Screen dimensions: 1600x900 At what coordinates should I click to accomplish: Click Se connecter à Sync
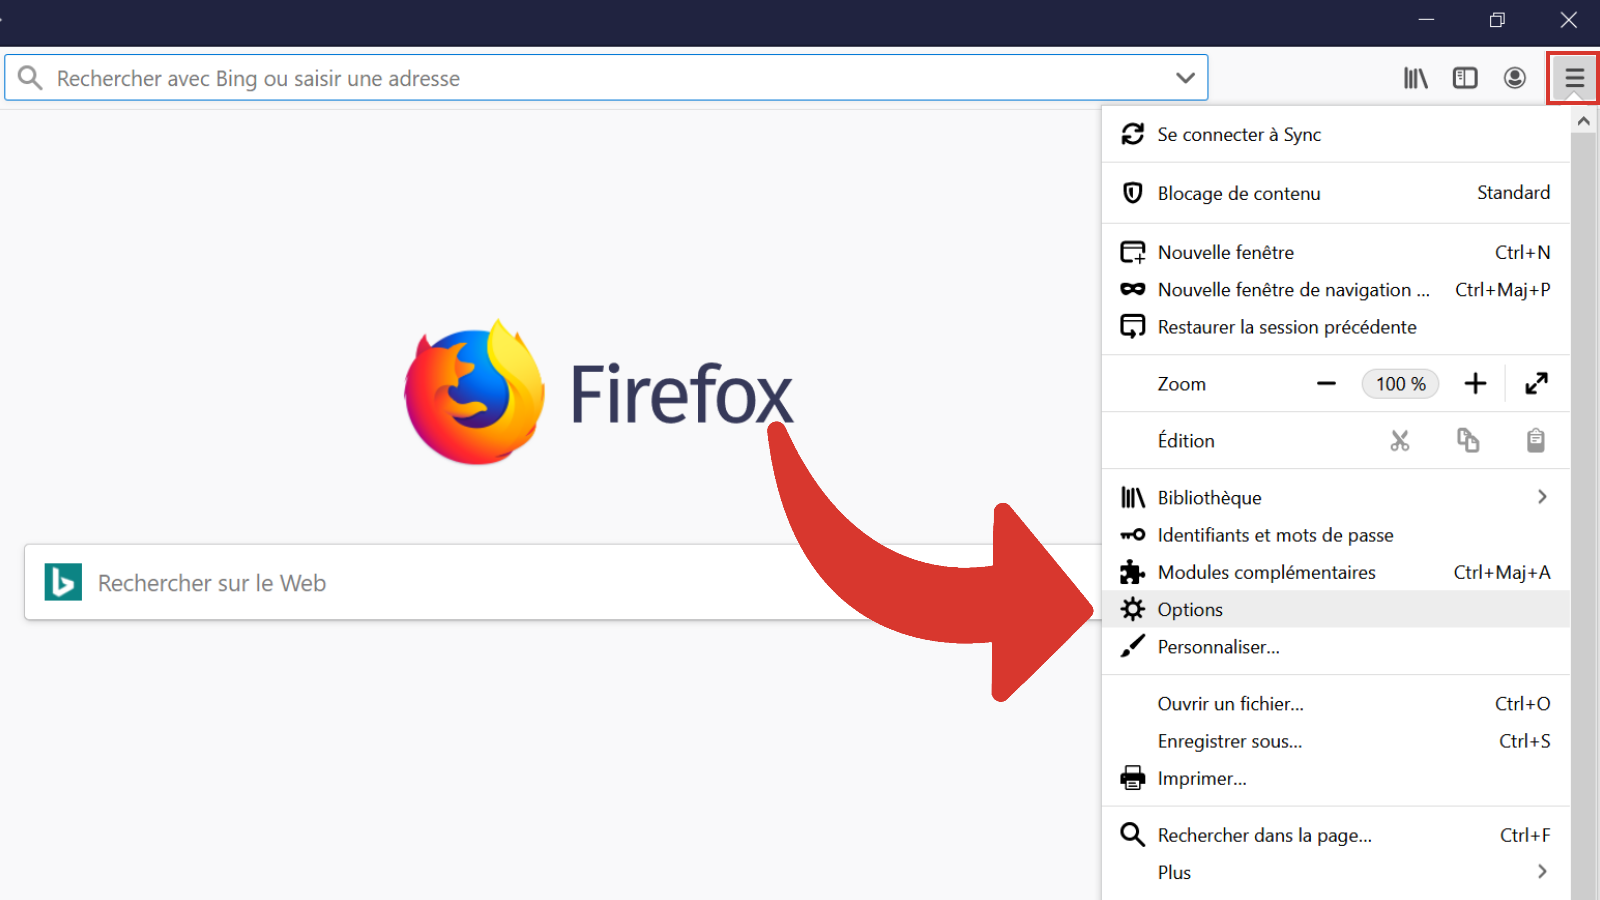[x=1239, y=134]
